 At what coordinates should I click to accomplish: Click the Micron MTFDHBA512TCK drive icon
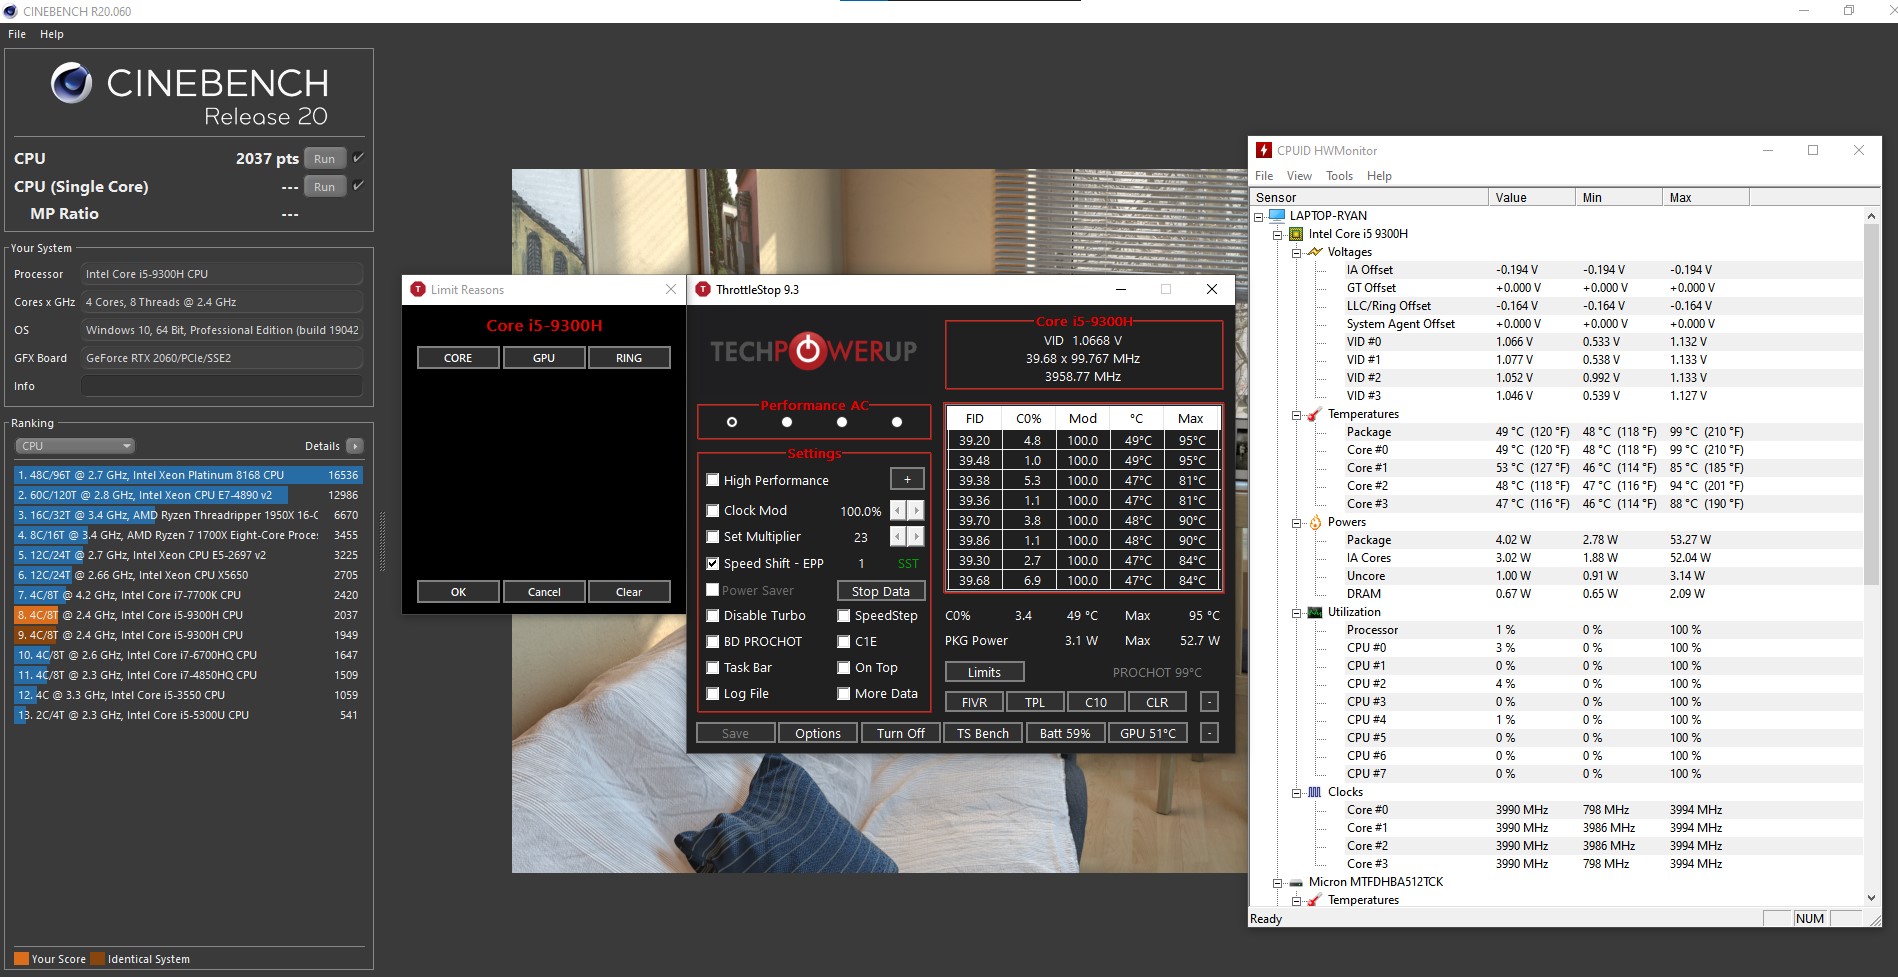[x=1296, y=882]
